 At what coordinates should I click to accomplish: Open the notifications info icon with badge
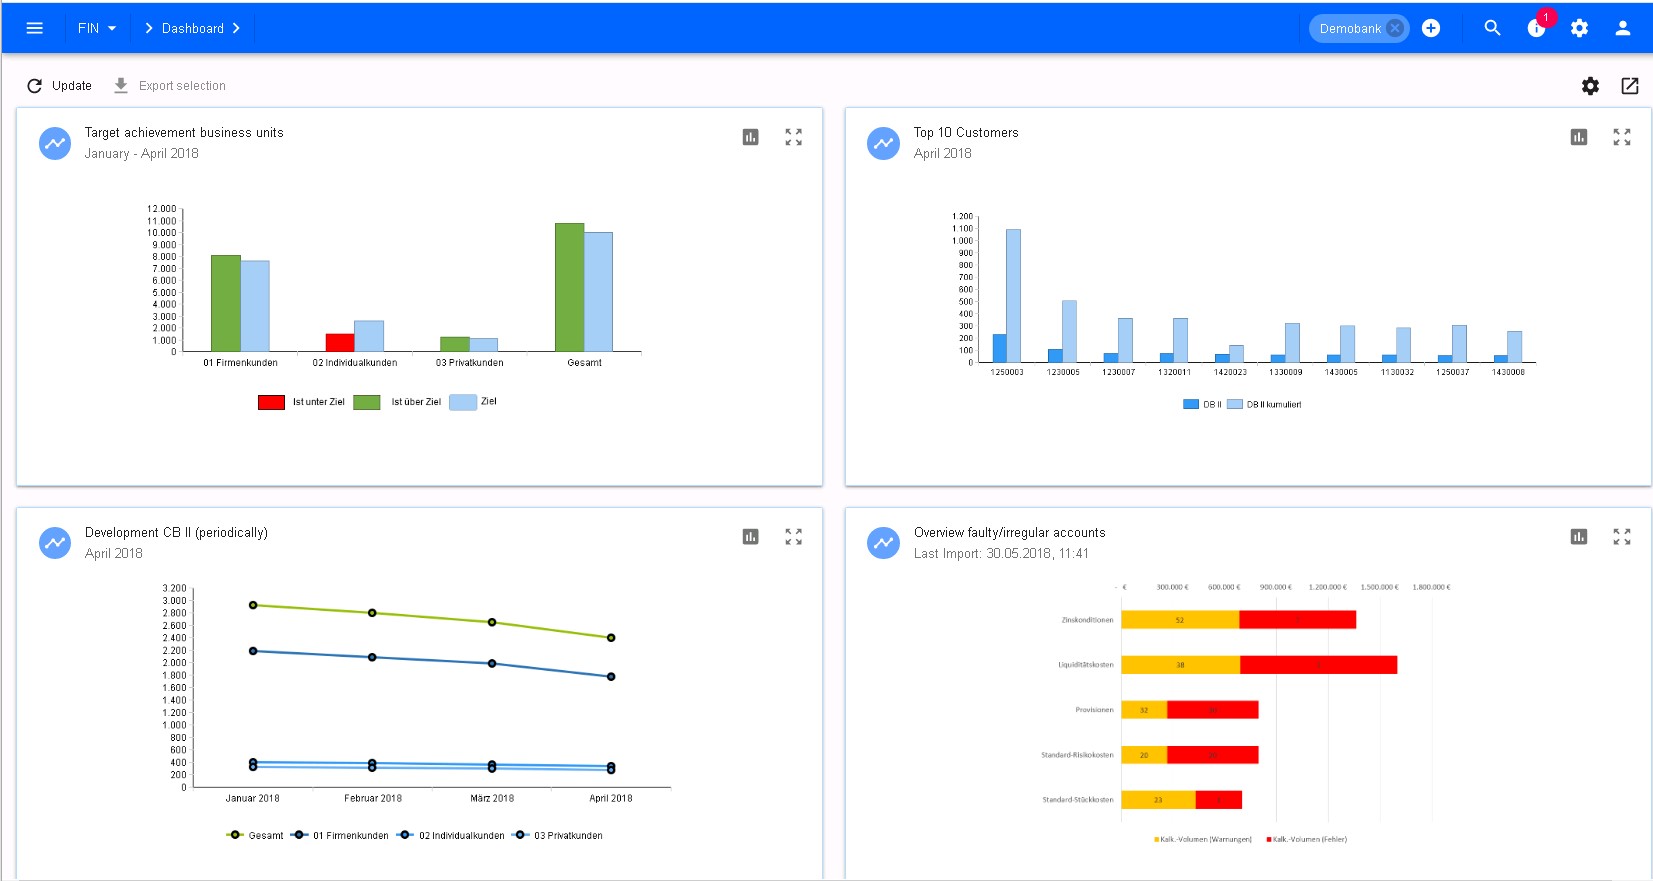pos(1536,28)
